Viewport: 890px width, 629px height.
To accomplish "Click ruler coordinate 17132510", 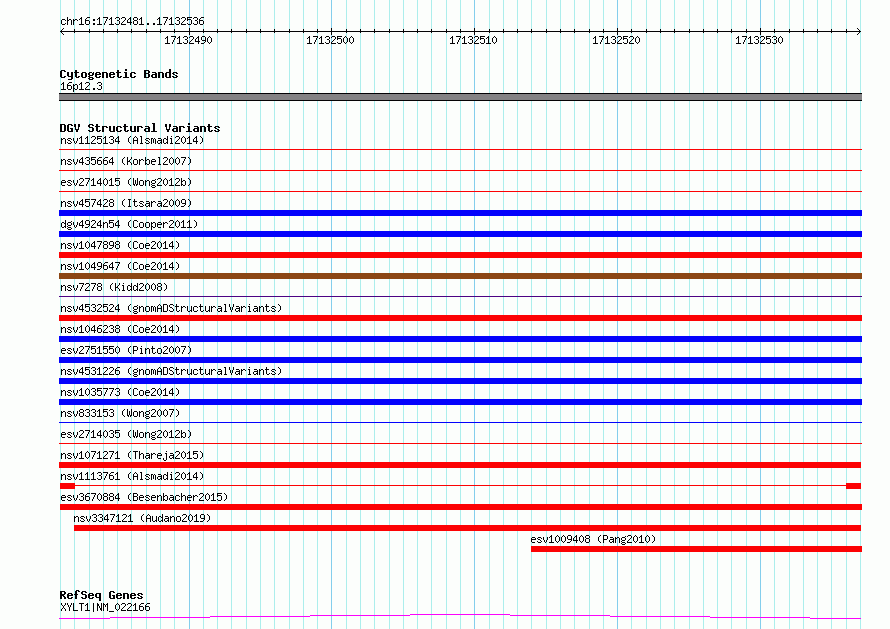I will click(473, 40).
